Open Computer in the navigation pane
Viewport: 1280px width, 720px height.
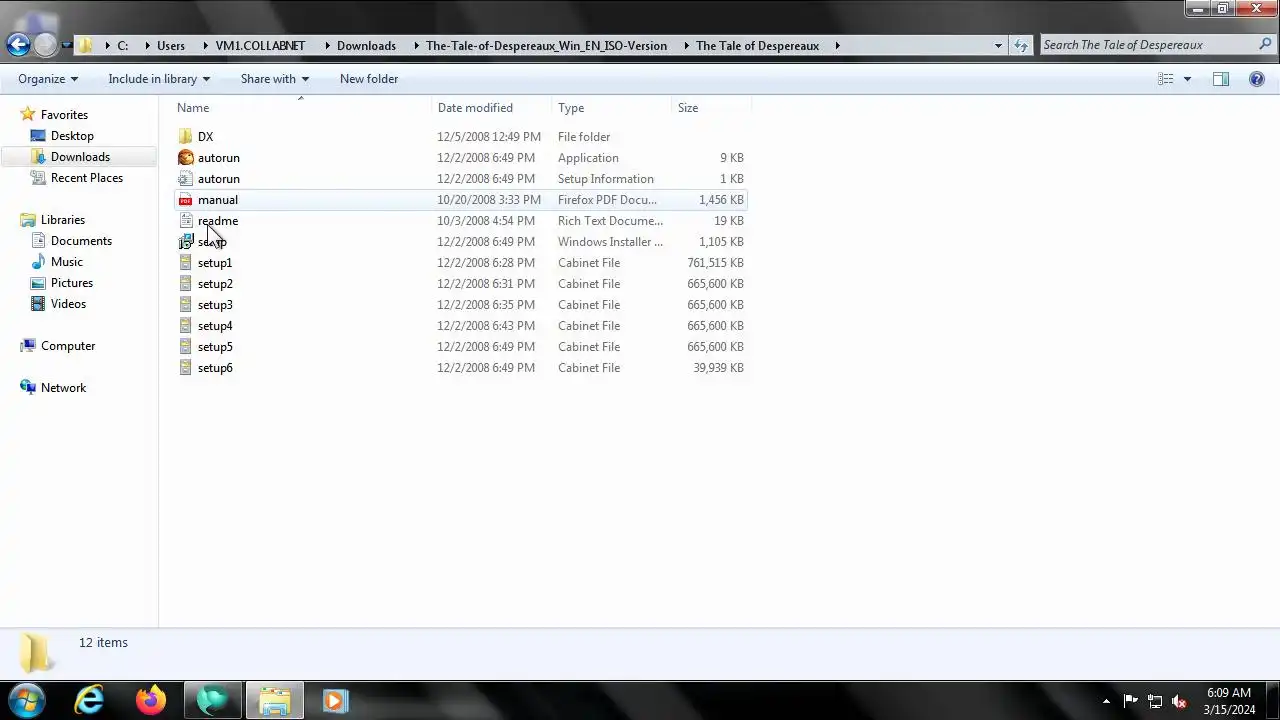[68, 346]
